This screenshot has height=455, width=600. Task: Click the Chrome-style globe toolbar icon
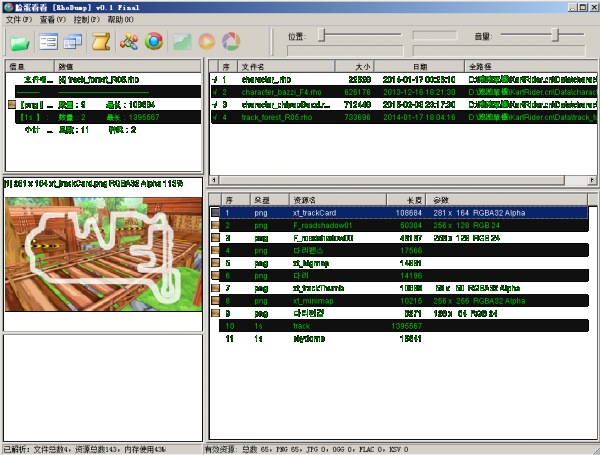[x=154, y=41]
